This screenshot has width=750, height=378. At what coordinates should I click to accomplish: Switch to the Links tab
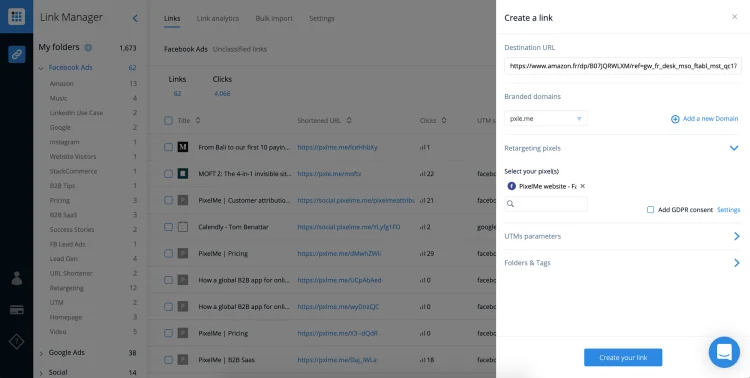pos(172,19)
